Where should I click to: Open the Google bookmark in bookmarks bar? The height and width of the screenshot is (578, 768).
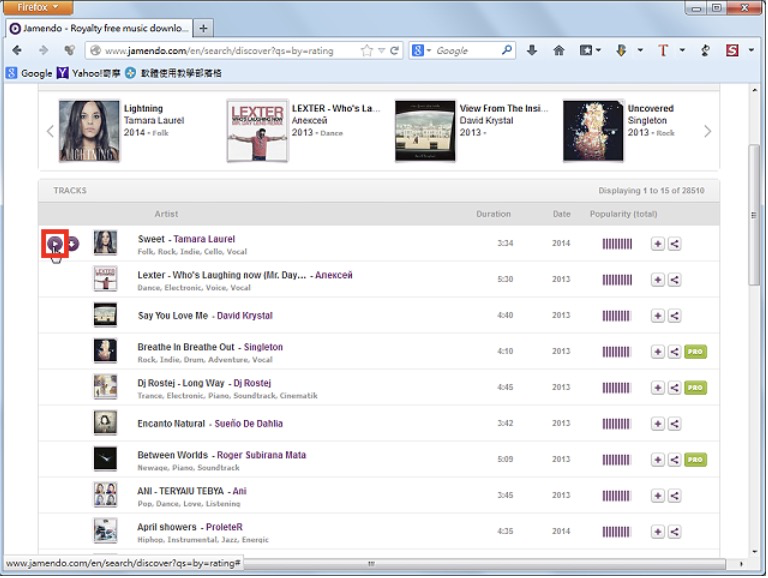coord(29,73)
